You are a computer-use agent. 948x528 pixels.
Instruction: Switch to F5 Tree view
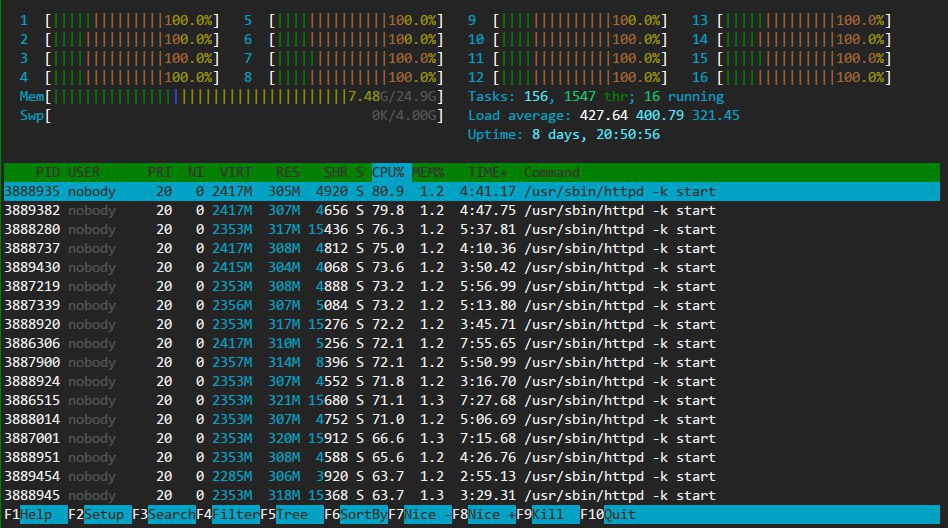click(292, 515)
